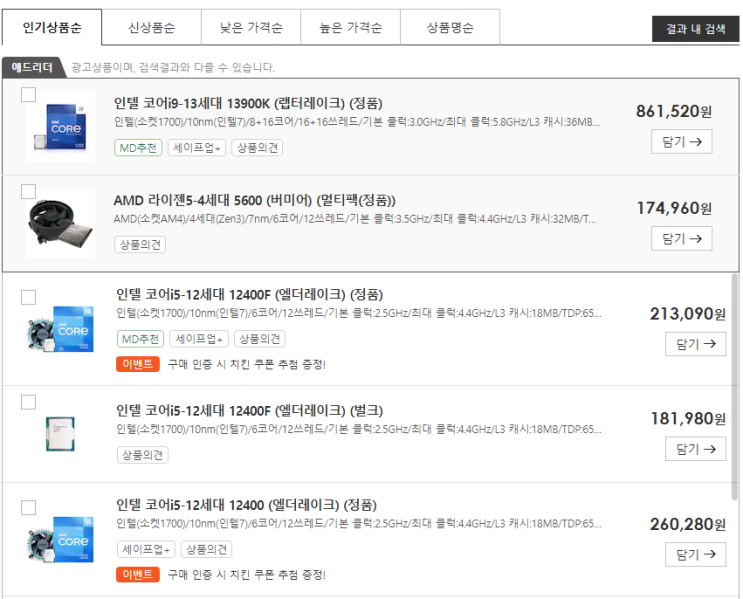Add the 260,280원 item with 담기

pyautogui.click(x=695, y=554)
